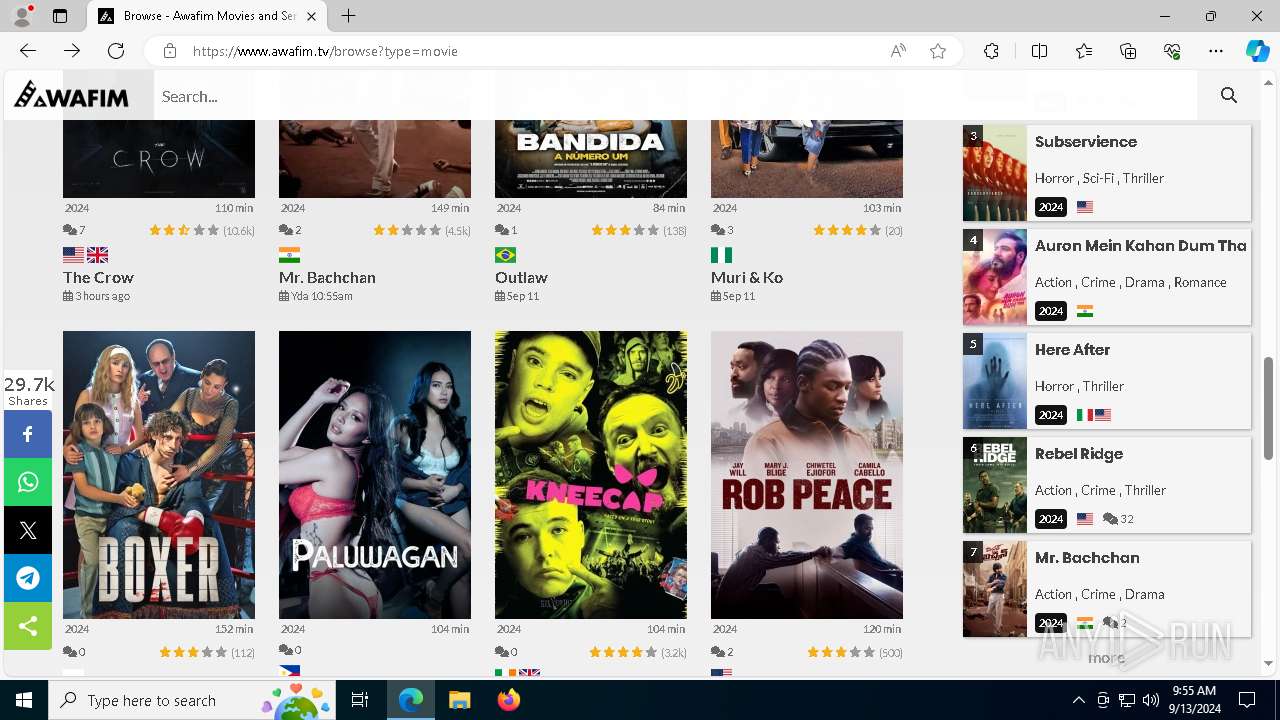
Task: Open Task View on taskbar
Action: pos(360,700)
